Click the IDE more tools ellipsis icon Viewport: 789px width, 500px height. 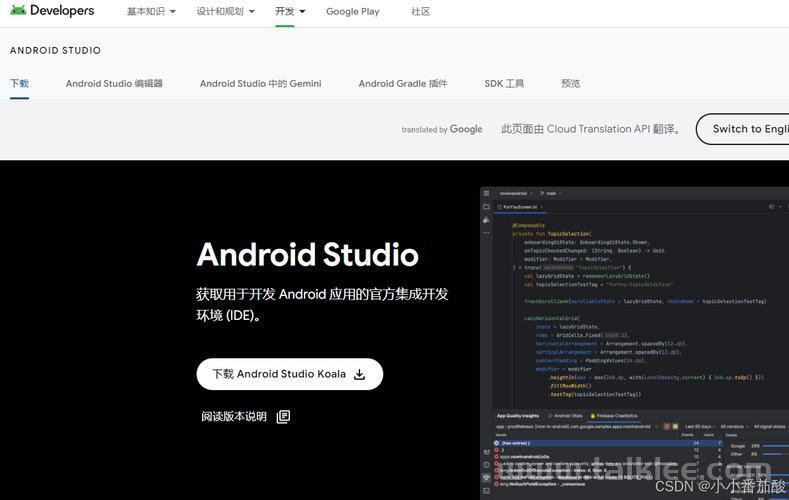(x=486, y=233)
